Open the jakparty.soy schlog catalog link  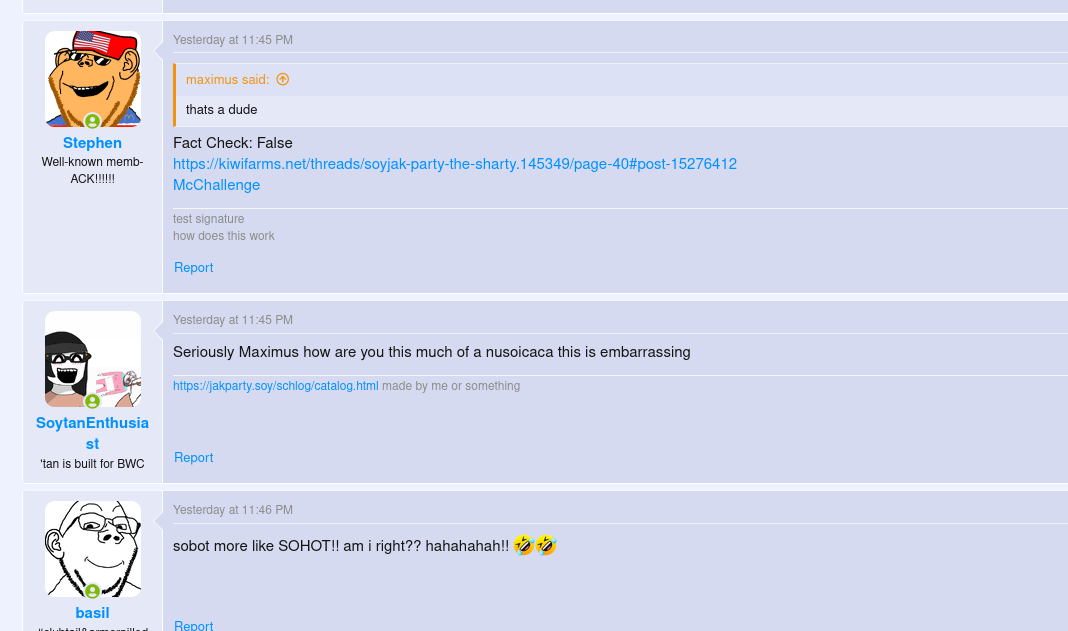pyautogui.click(x=275, y=386)
